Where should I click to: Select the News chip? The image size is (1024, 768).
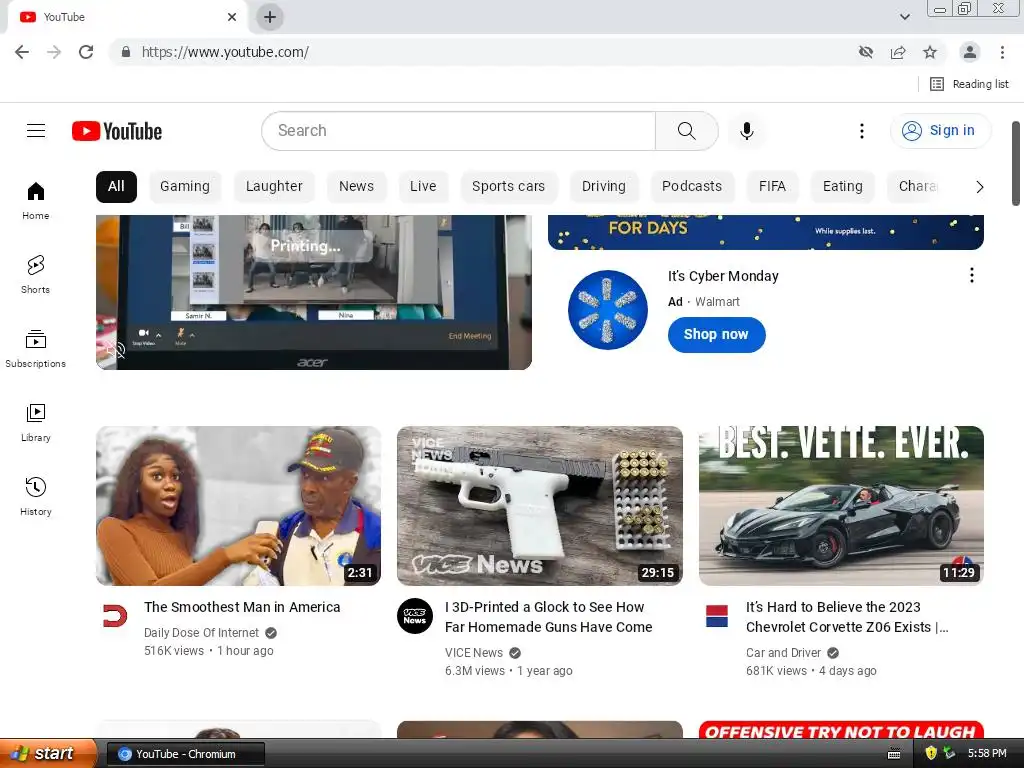click(357, 187)
